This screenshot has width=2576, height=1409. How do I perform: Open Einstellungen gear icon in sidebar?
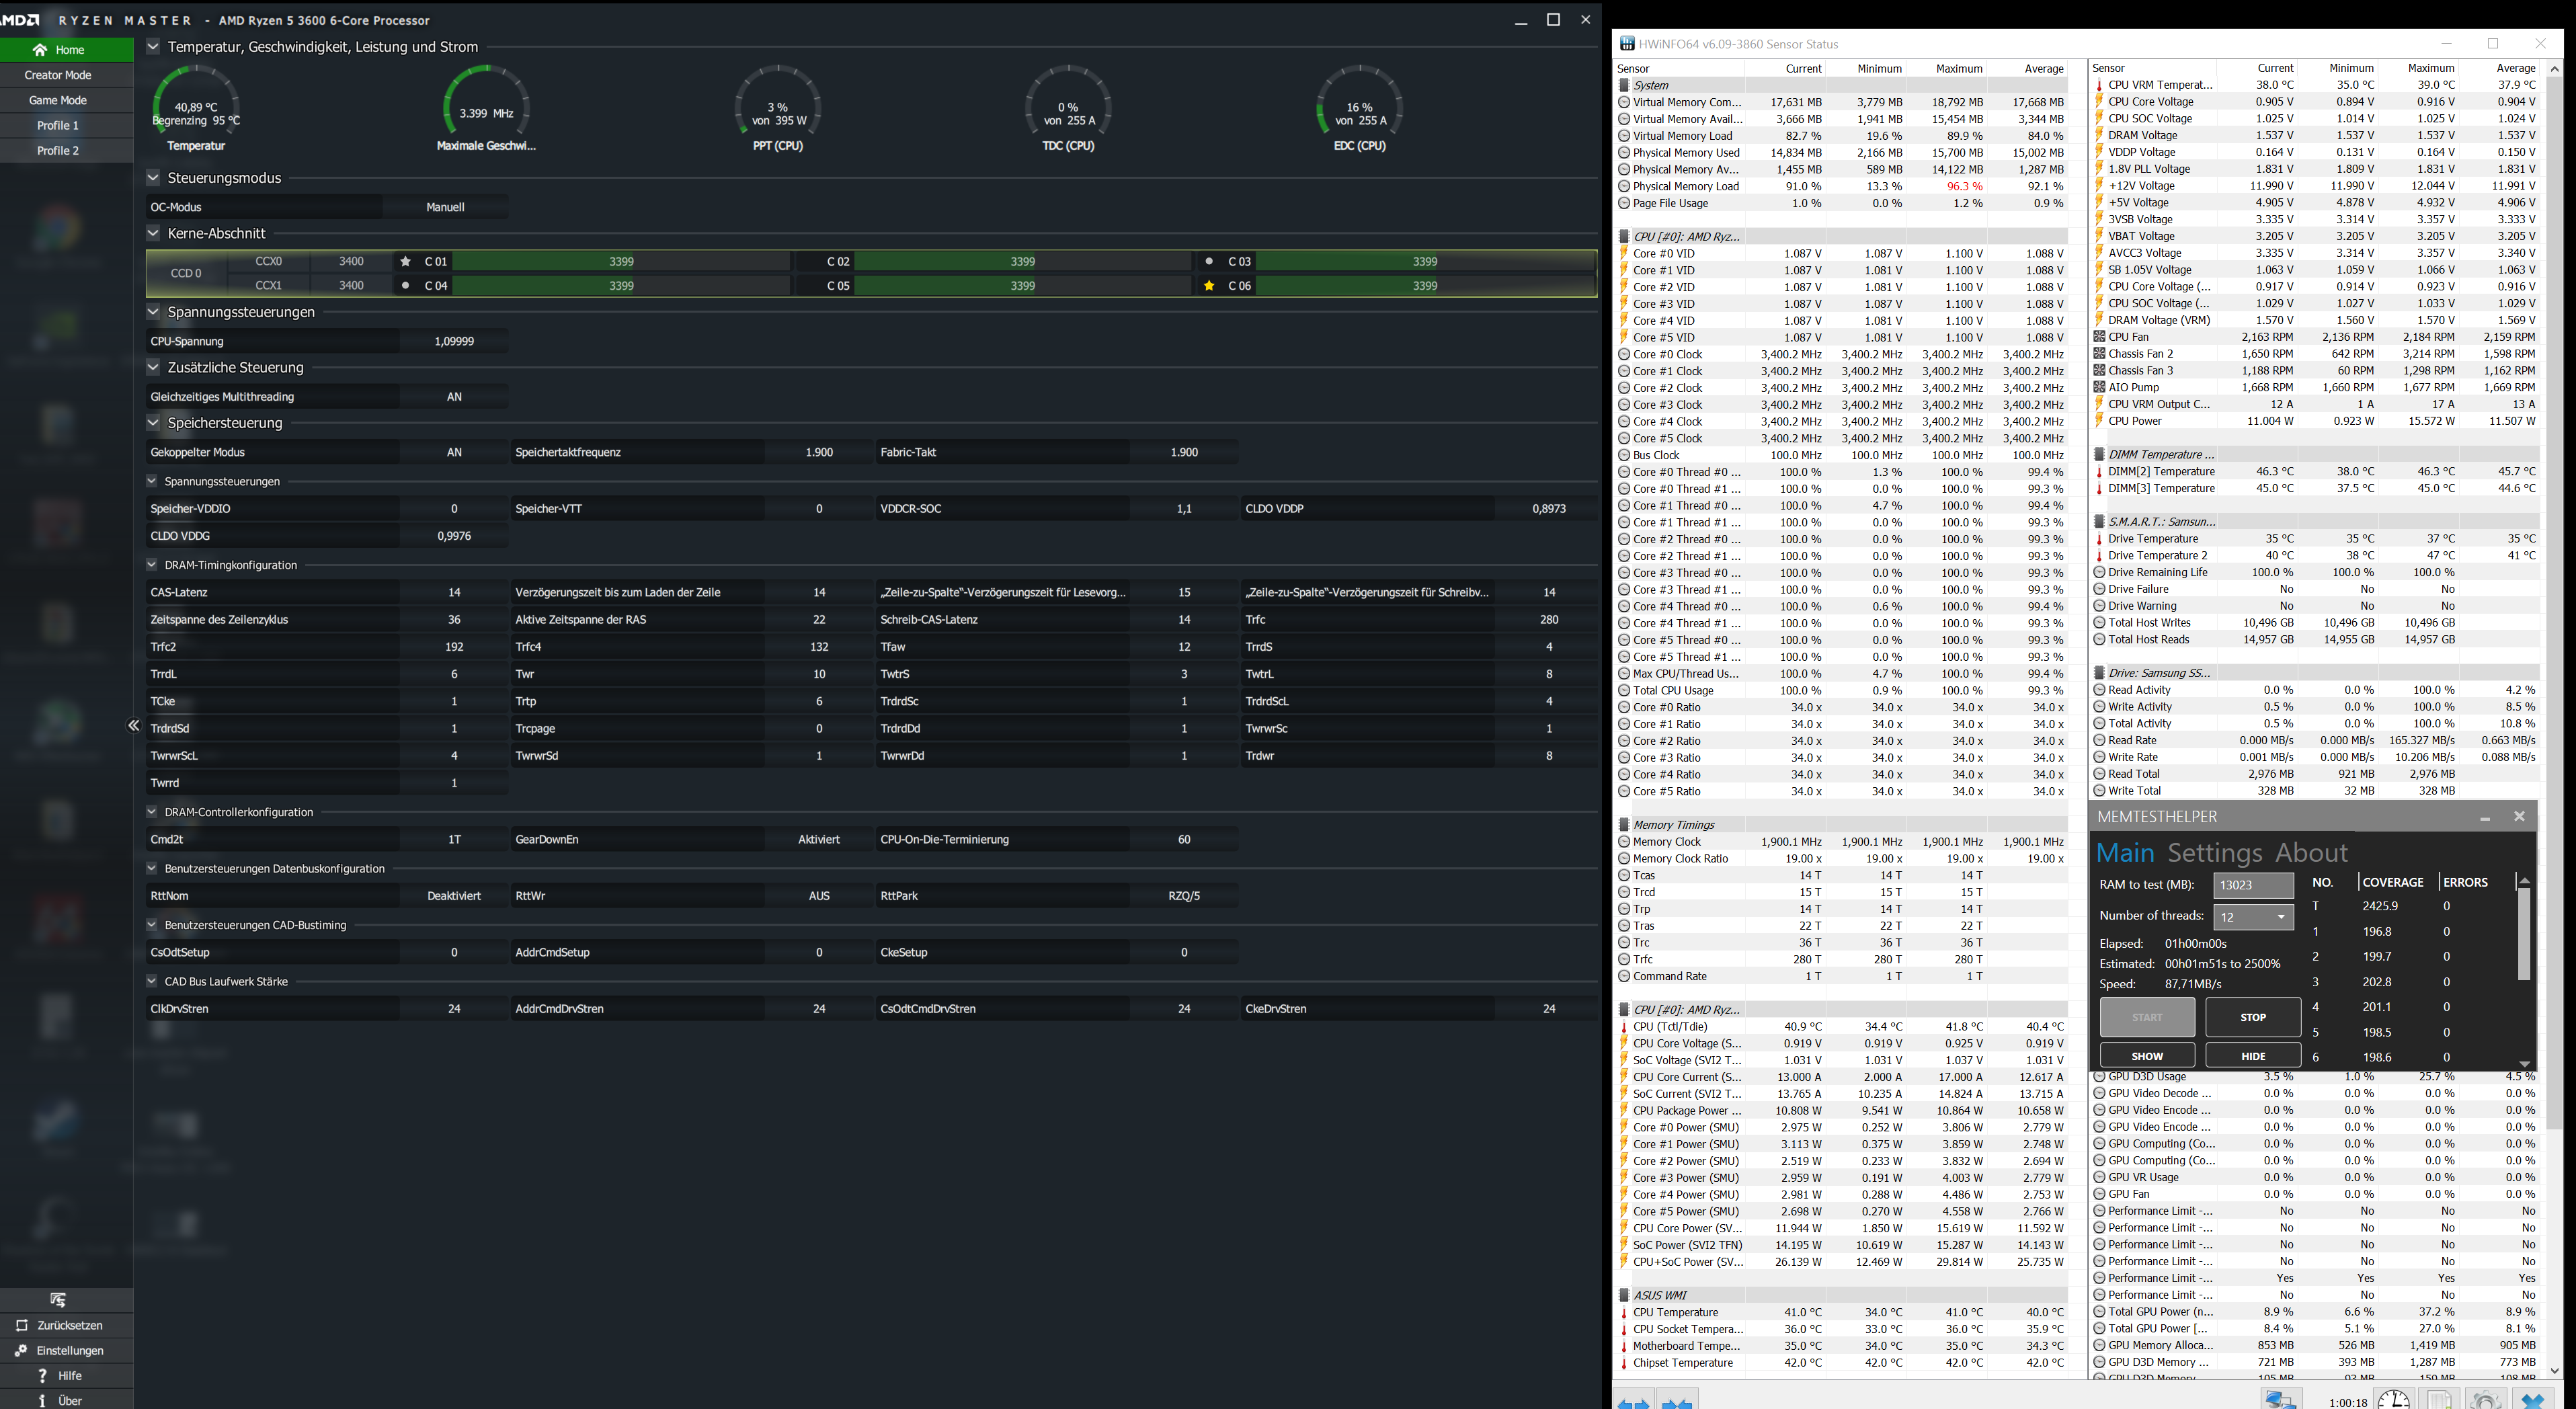coord(22,1350)
